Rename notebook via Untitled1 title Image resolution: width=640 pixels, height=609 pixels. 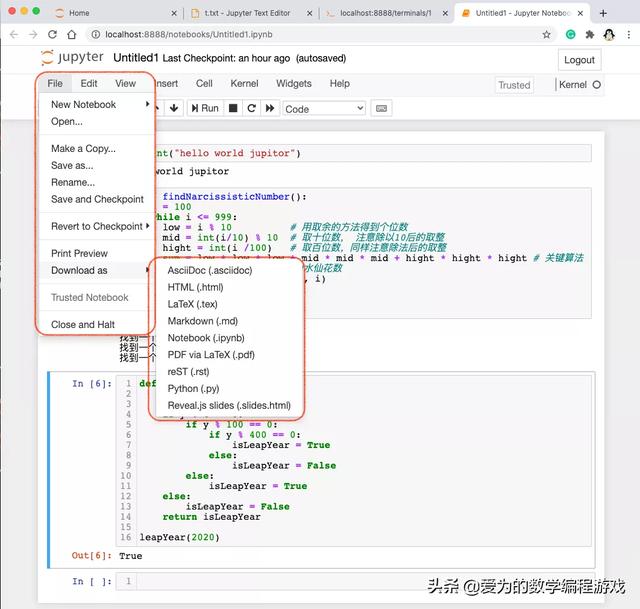coord(136,58)
